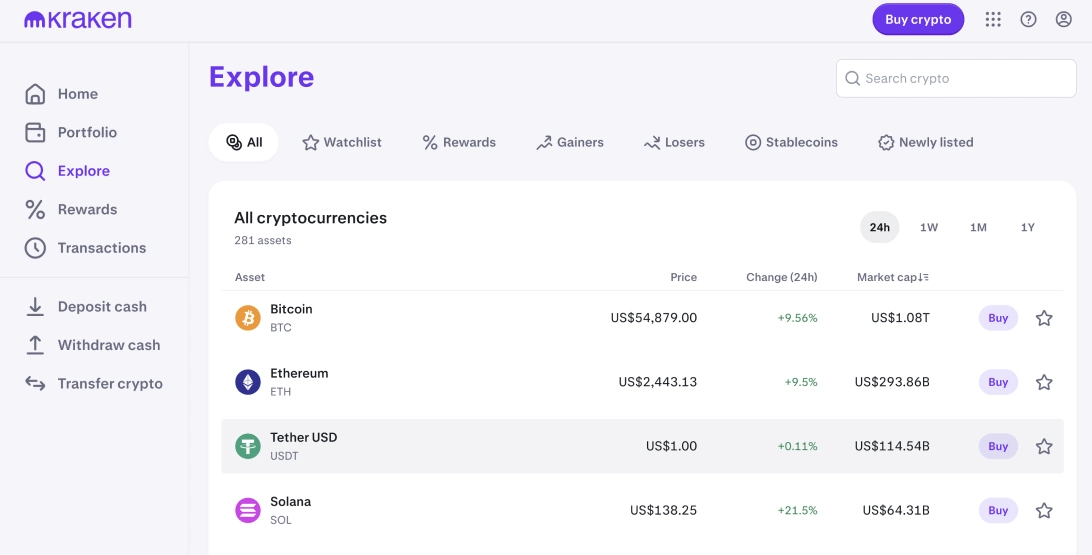This screenshot has height=555, width=1092.
Task: Click the Solana coin icon
Action: click(248, 510)
